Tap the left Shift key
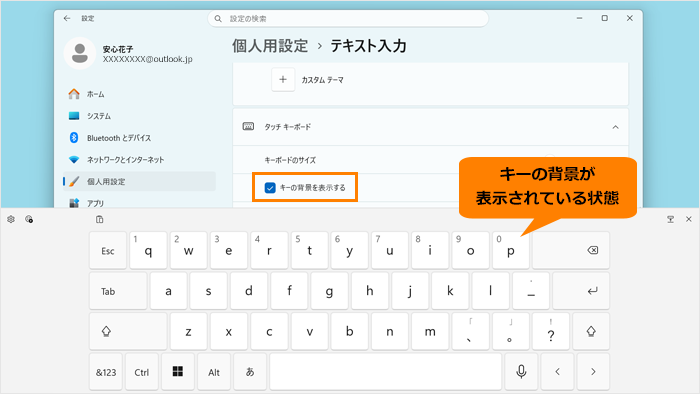 (128, 332)
